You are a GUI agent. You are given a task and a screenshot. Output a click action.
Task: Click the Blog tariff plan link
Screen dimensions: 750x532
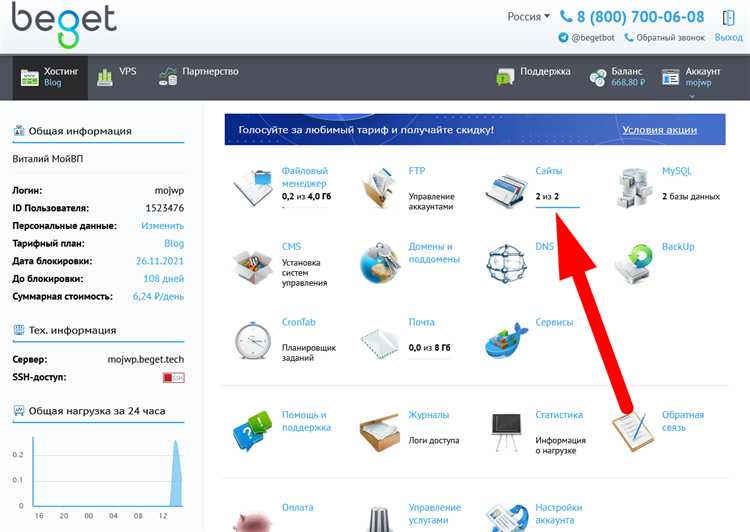click(174, 244)
